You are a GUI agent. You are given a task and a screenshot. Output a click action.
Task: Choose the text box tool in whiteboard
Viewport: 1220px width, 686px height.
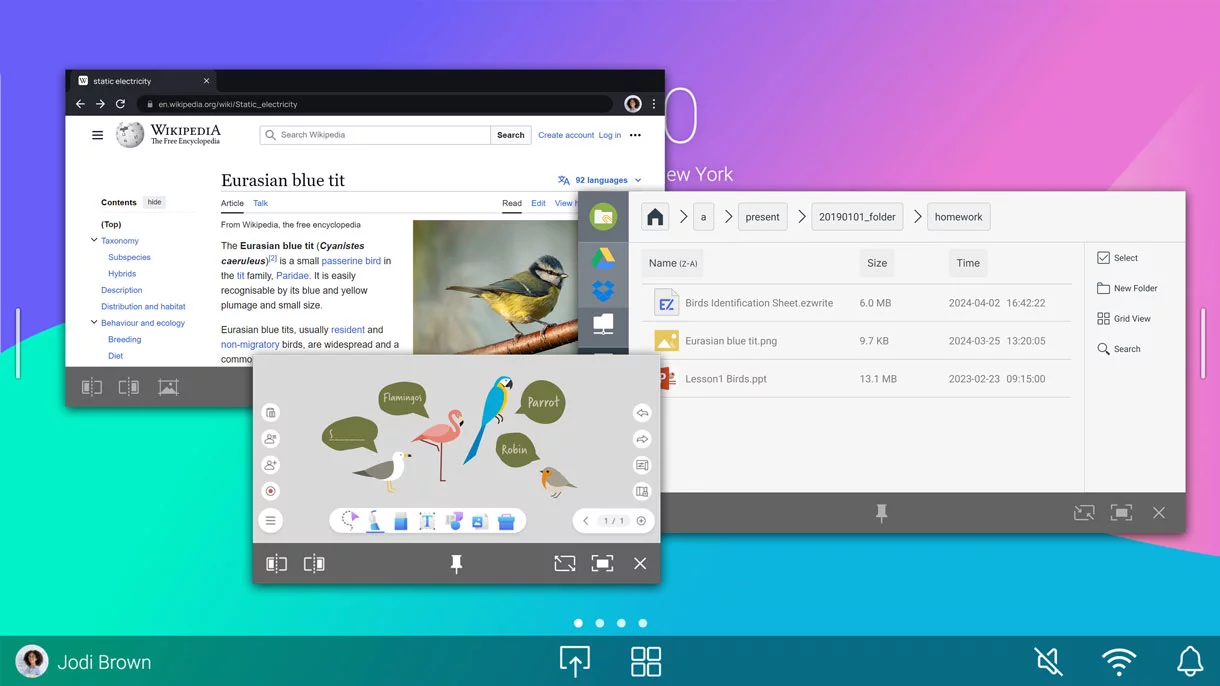click(427, 521)
